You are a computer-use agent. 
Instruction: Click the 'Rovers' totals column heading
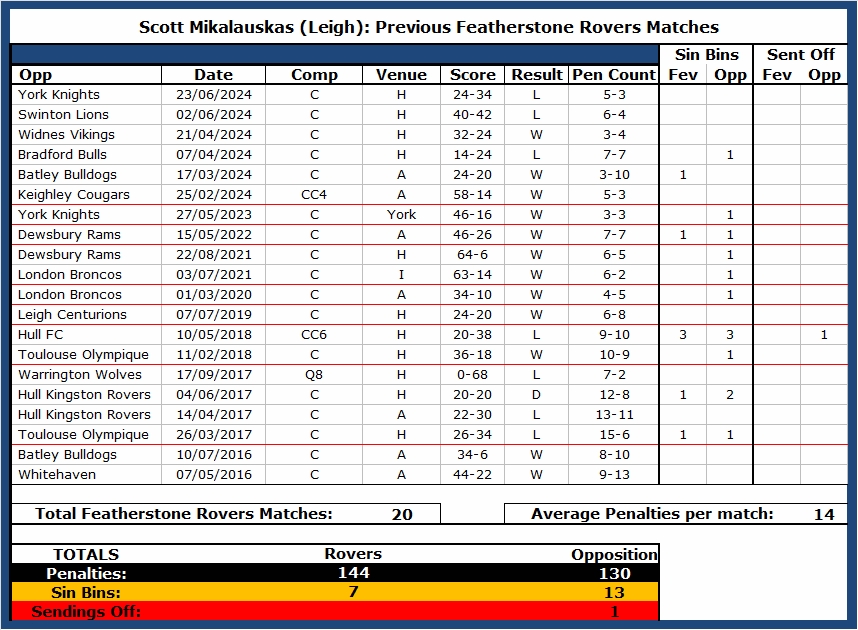click(x=353, y=554)
